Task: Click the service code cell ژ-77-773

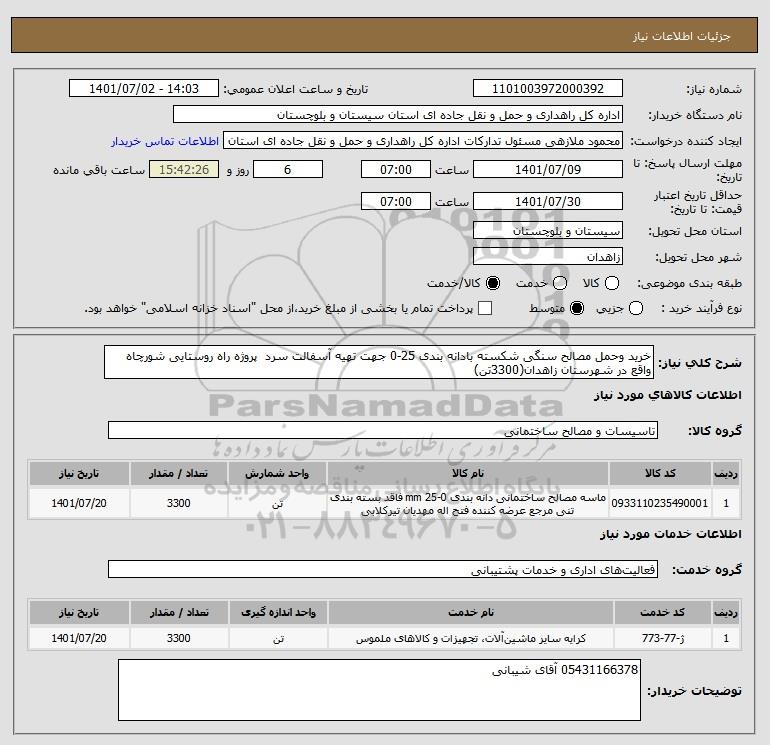Action: (x=662, y=638)
